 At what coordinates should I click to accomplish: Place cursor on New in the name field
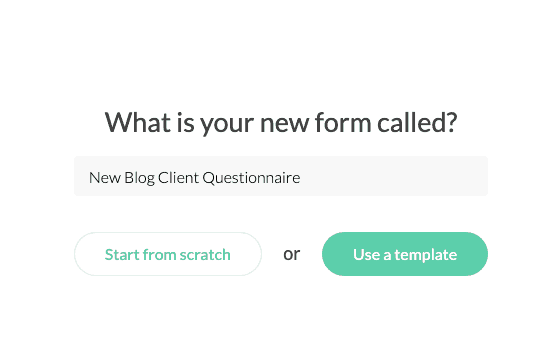(x=105, y=178)
